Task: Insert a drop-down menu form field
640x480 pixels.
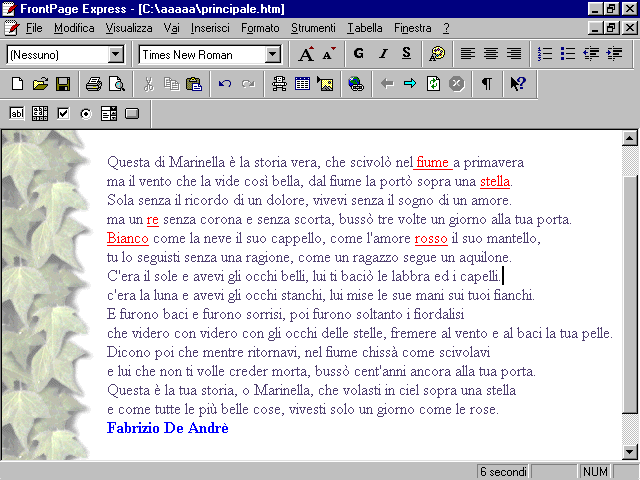Action: click(109, 113)
